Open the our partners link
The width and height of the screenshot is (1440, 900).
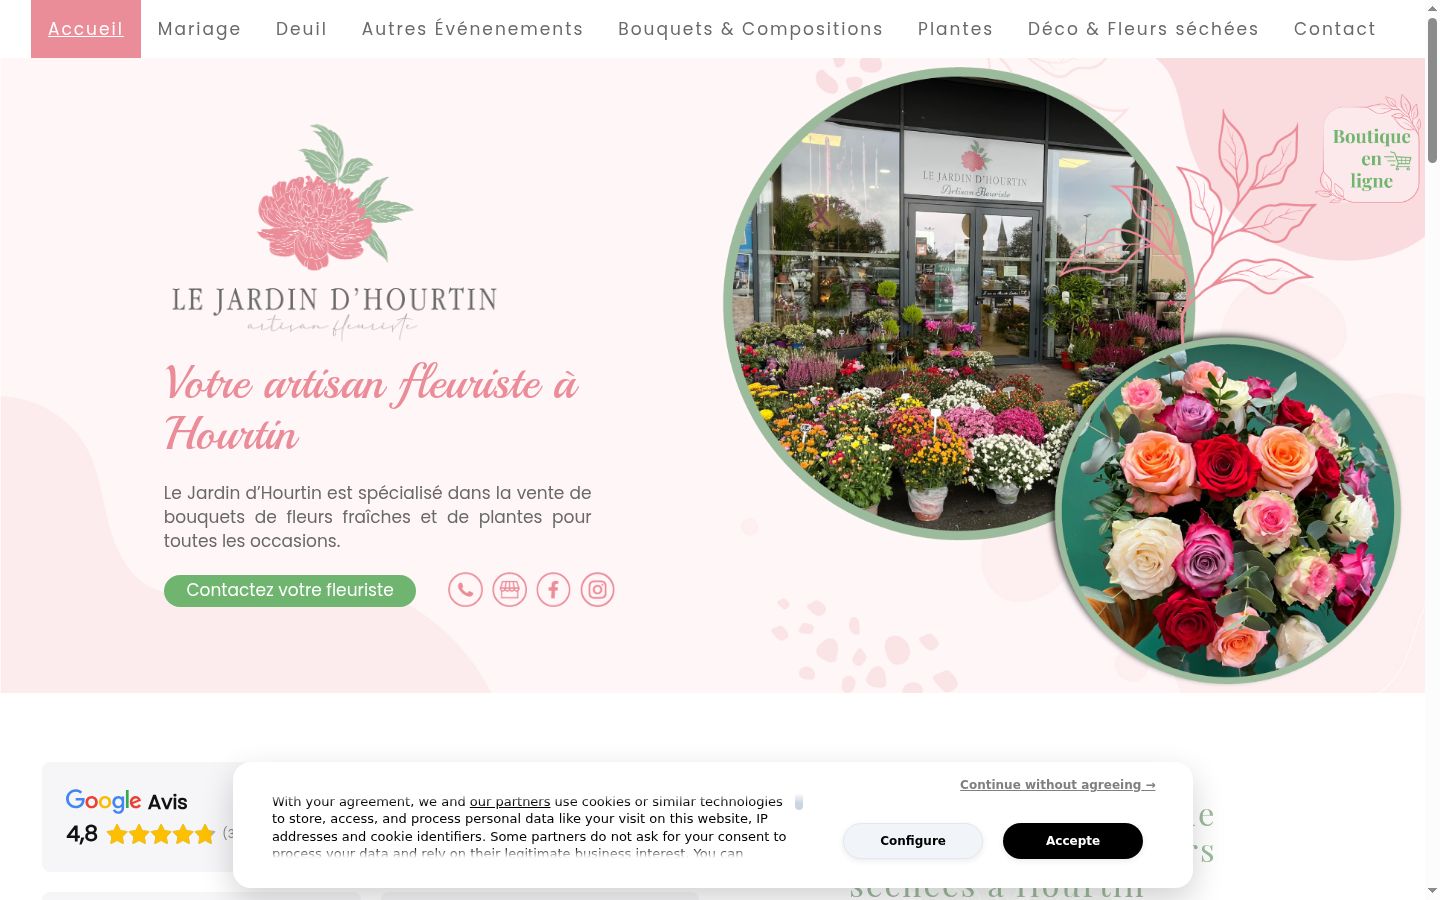[x=510, y=802]
